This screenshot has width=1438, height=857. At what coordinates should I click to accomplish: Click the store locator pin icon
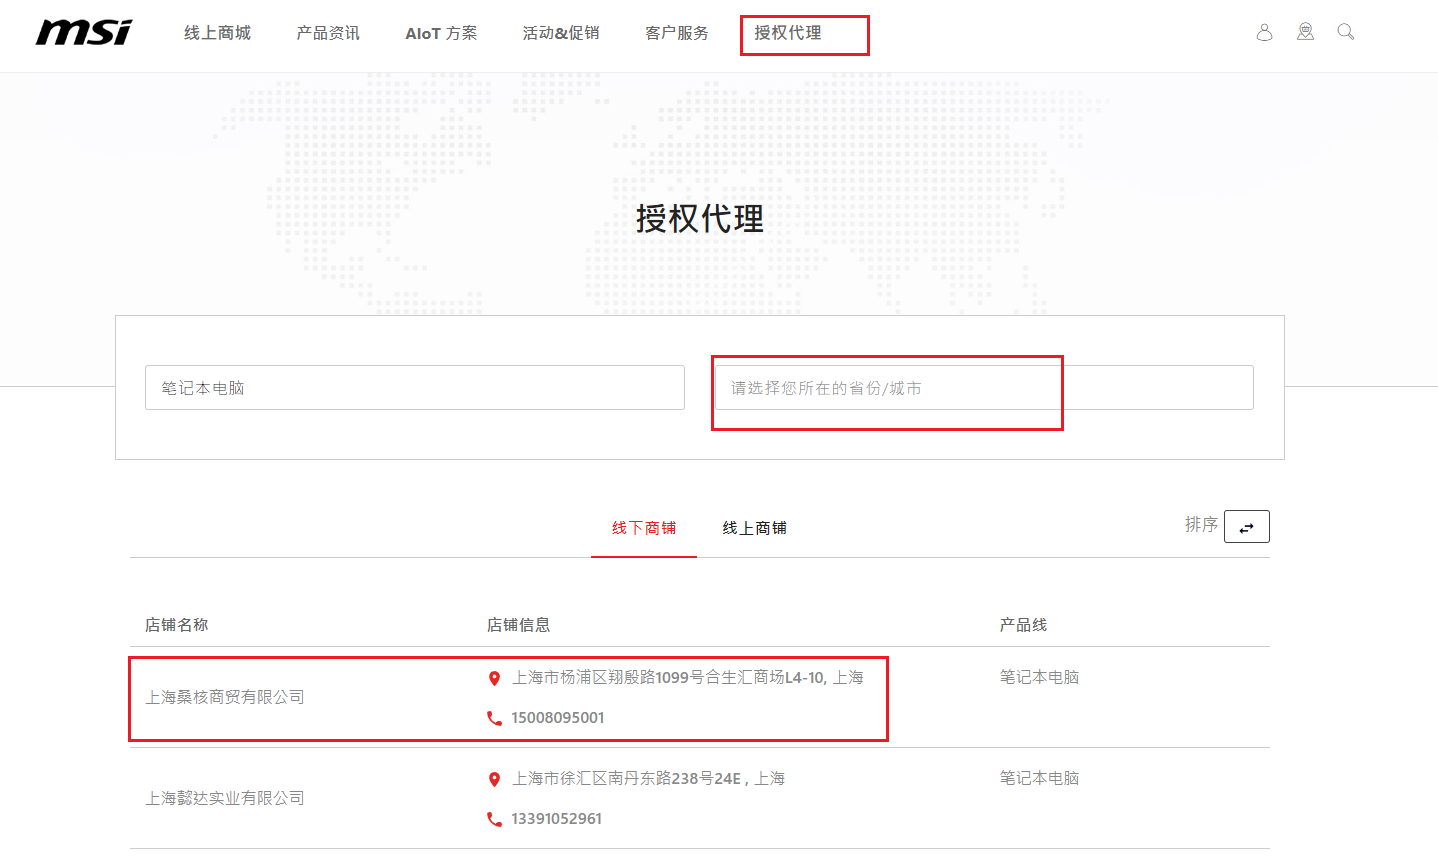tap(1305, 33)
